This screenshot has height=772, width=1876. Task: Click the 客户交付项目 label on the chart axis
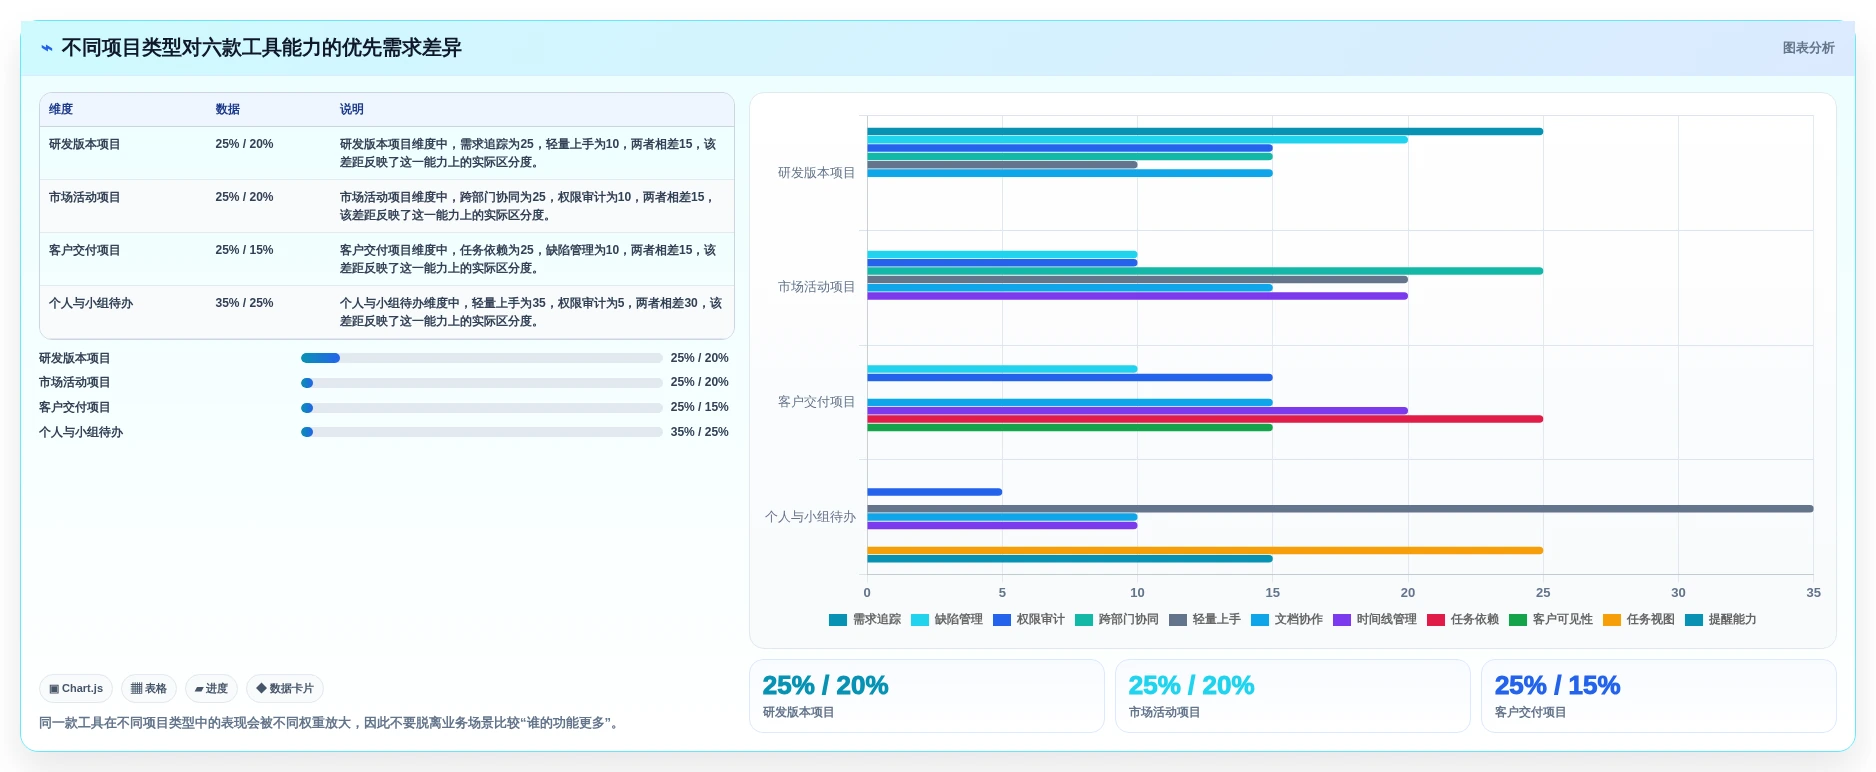(817, 402)
